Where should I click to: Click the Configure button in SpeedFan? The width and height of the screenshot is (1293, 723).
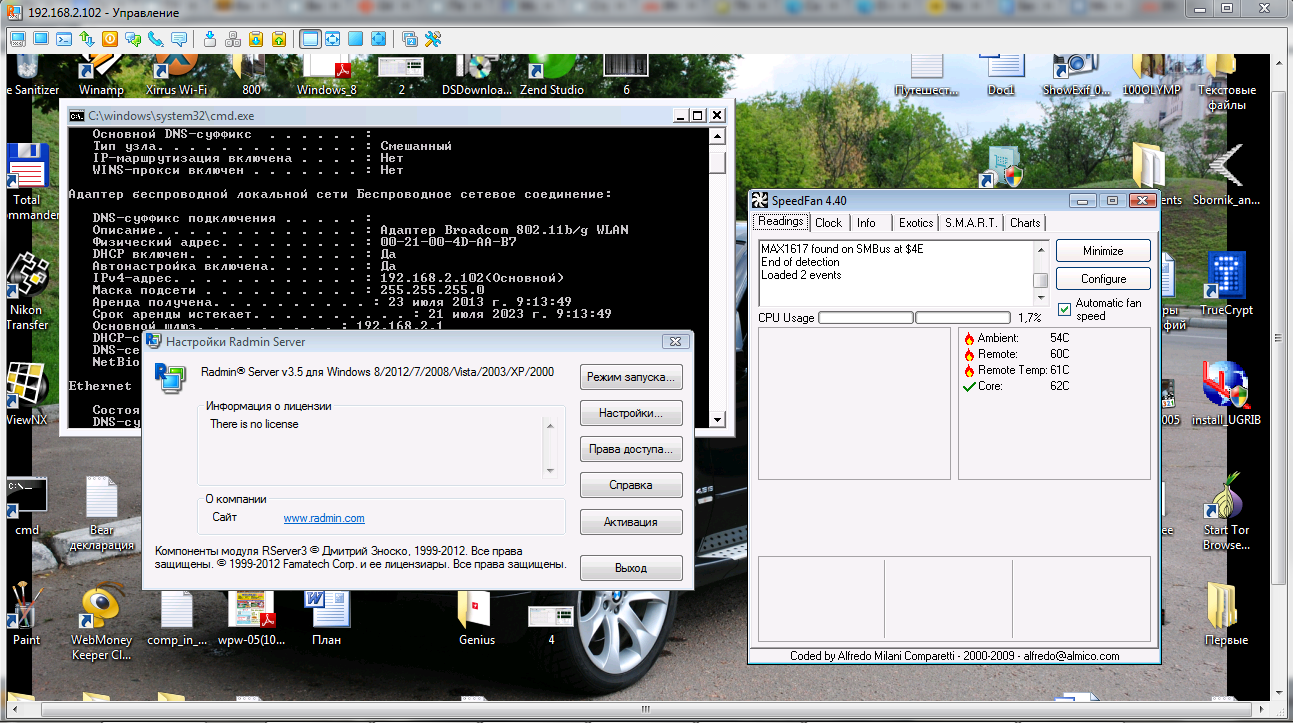coord(1103,279)
